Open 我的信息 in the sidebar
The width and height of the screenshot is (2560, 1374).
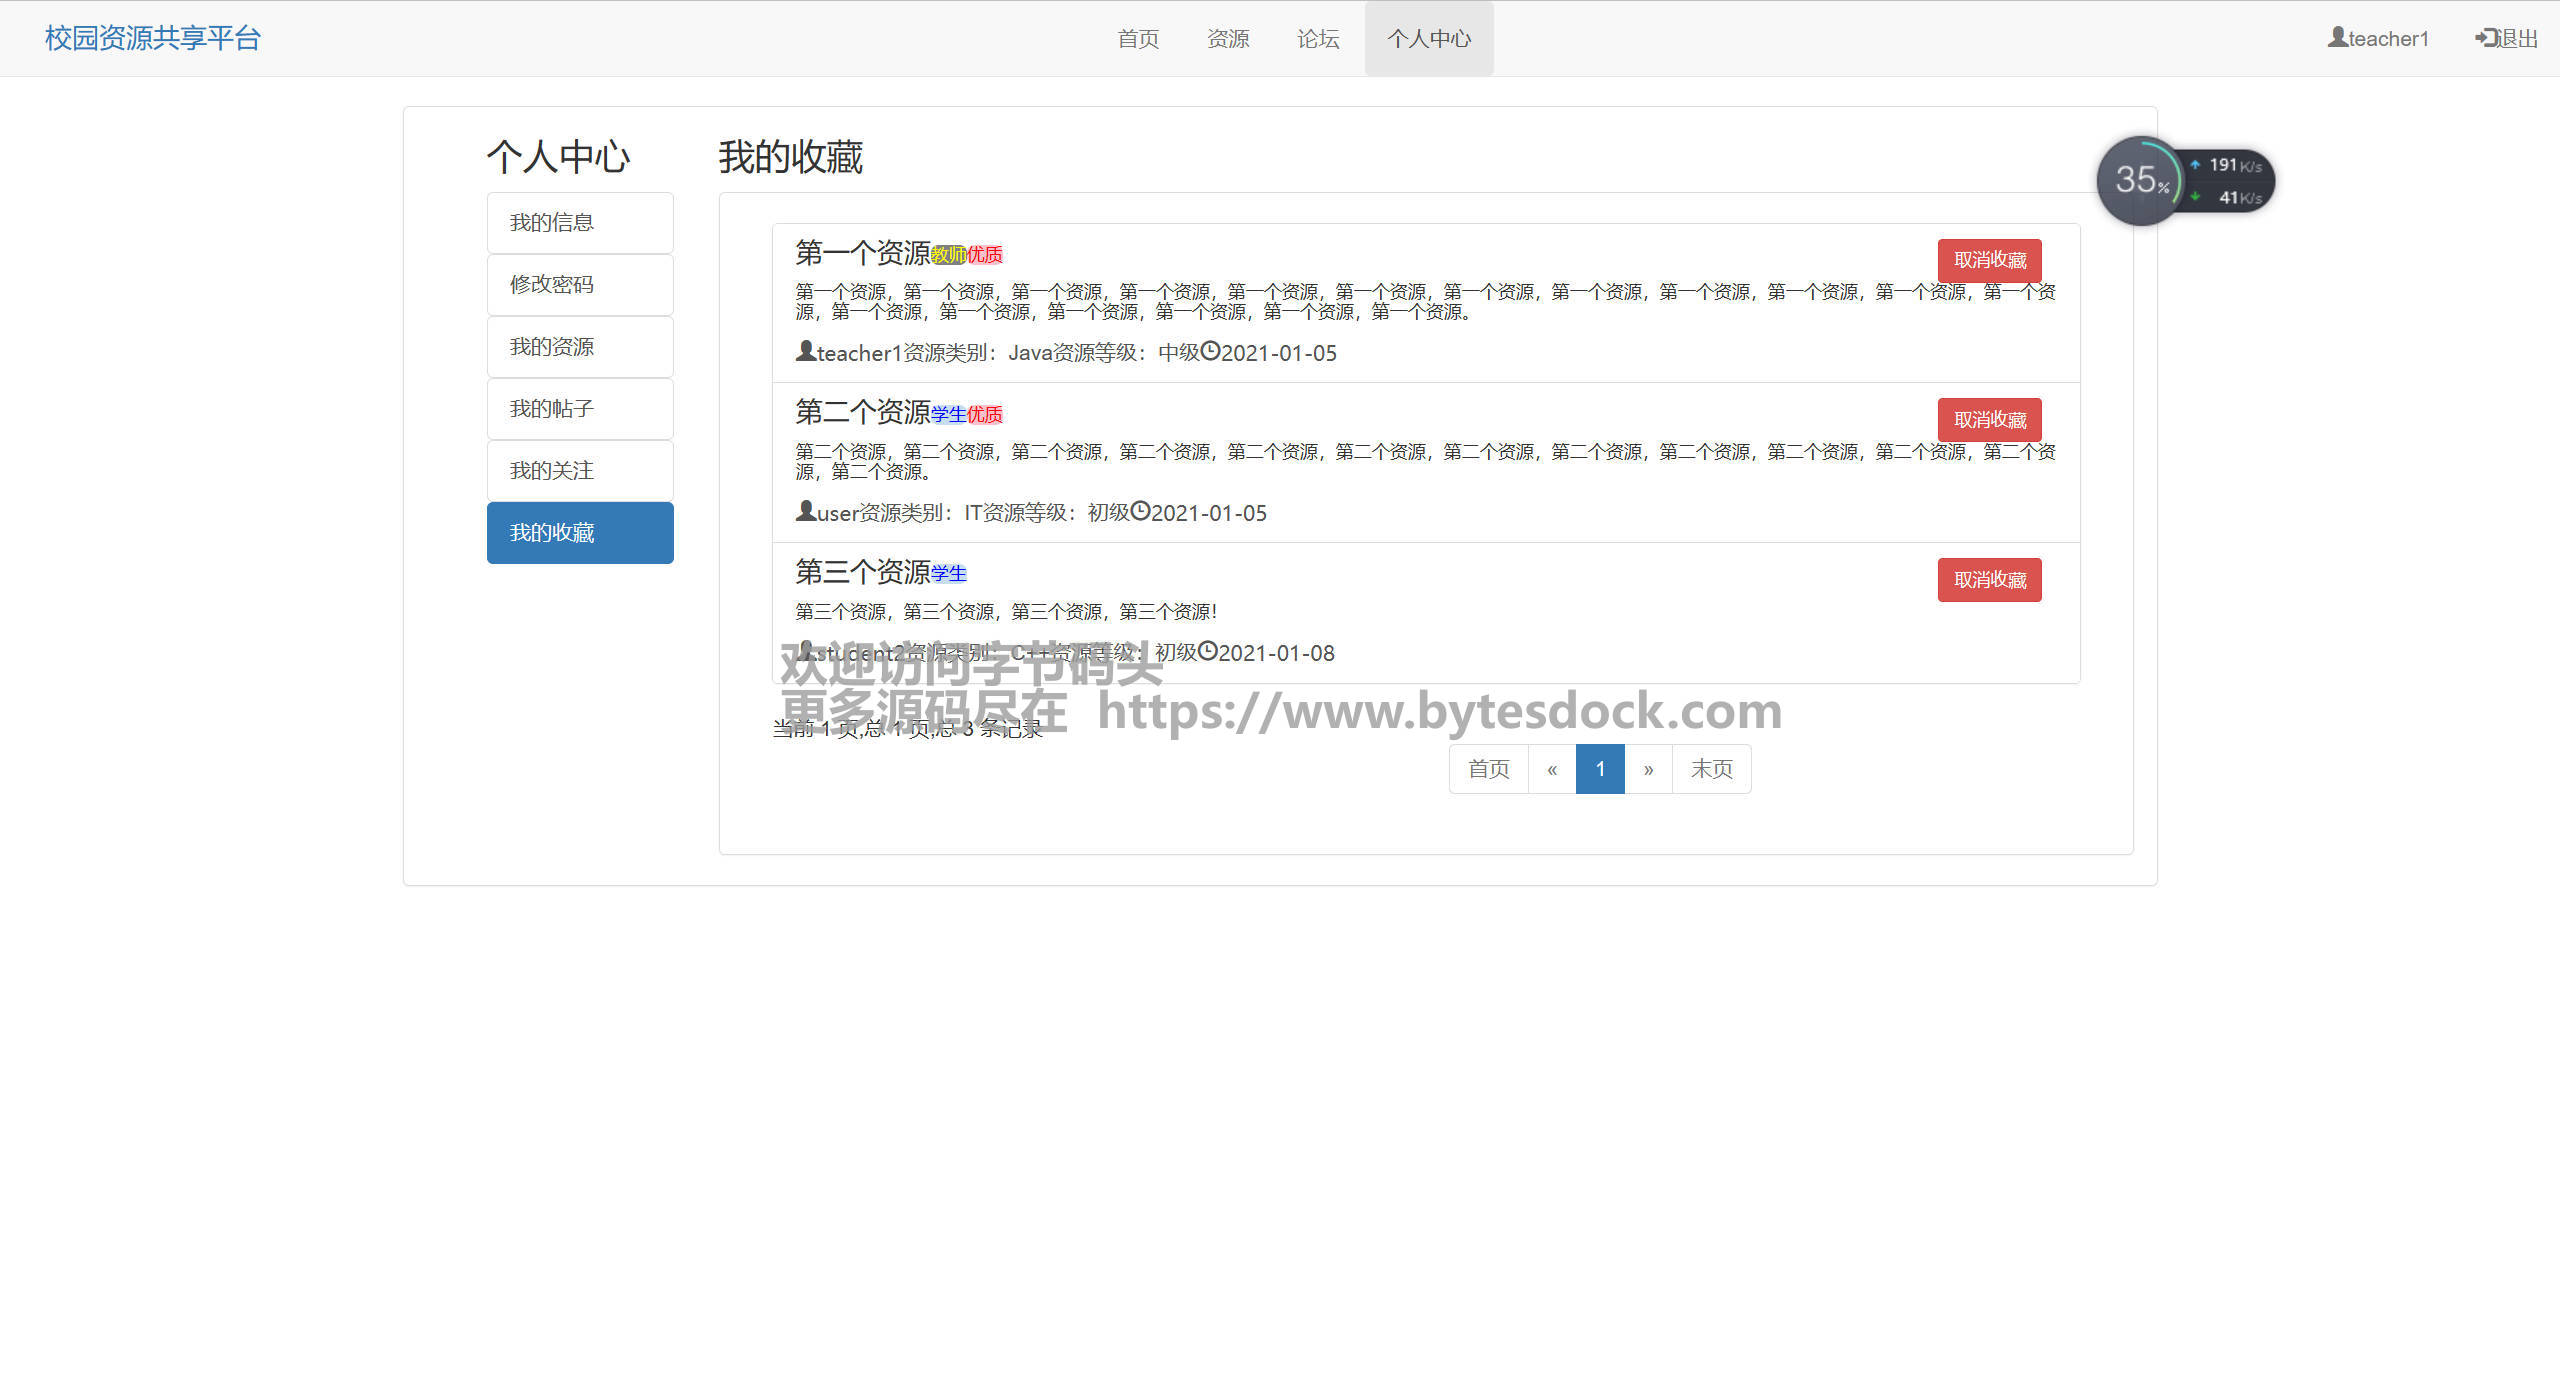coord(580,223)
